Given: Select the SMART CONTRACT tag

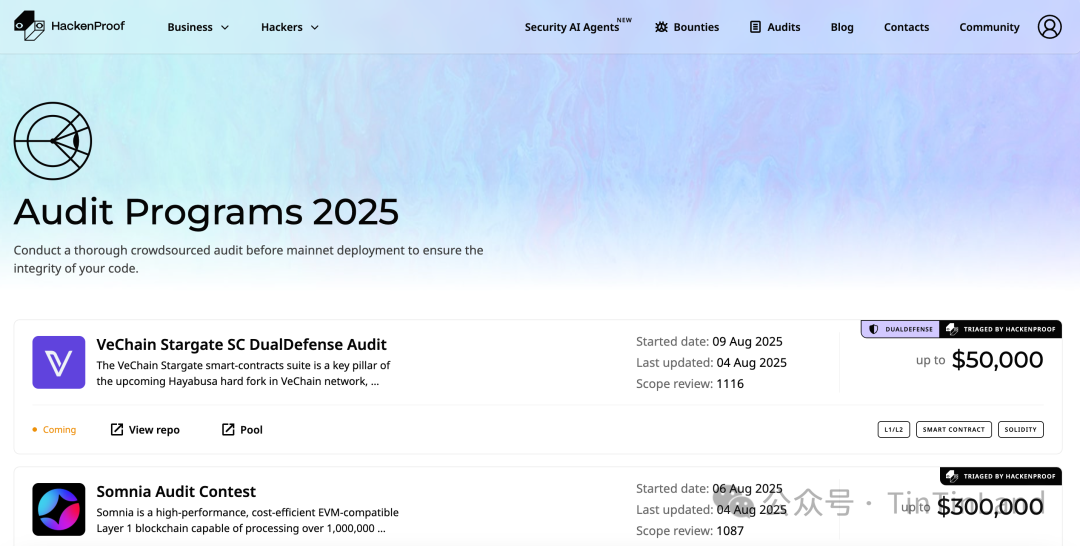Looking at the screenshot, I should pos(953,430).
